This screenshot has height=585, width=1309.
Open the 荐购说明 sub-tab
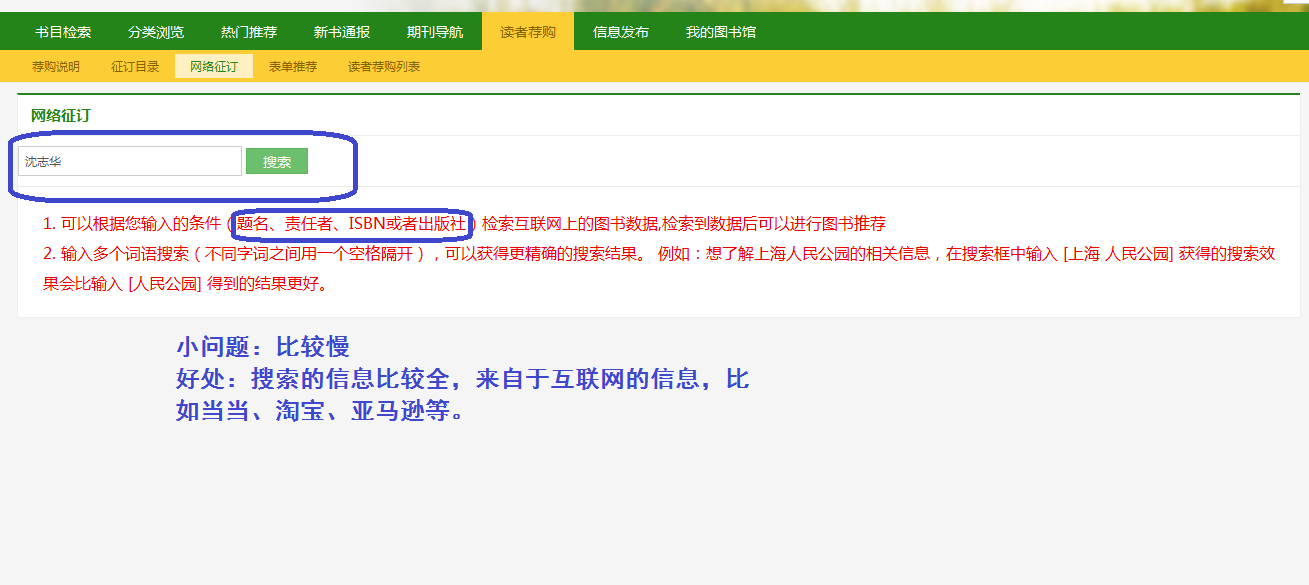click(x=56, y=67)
